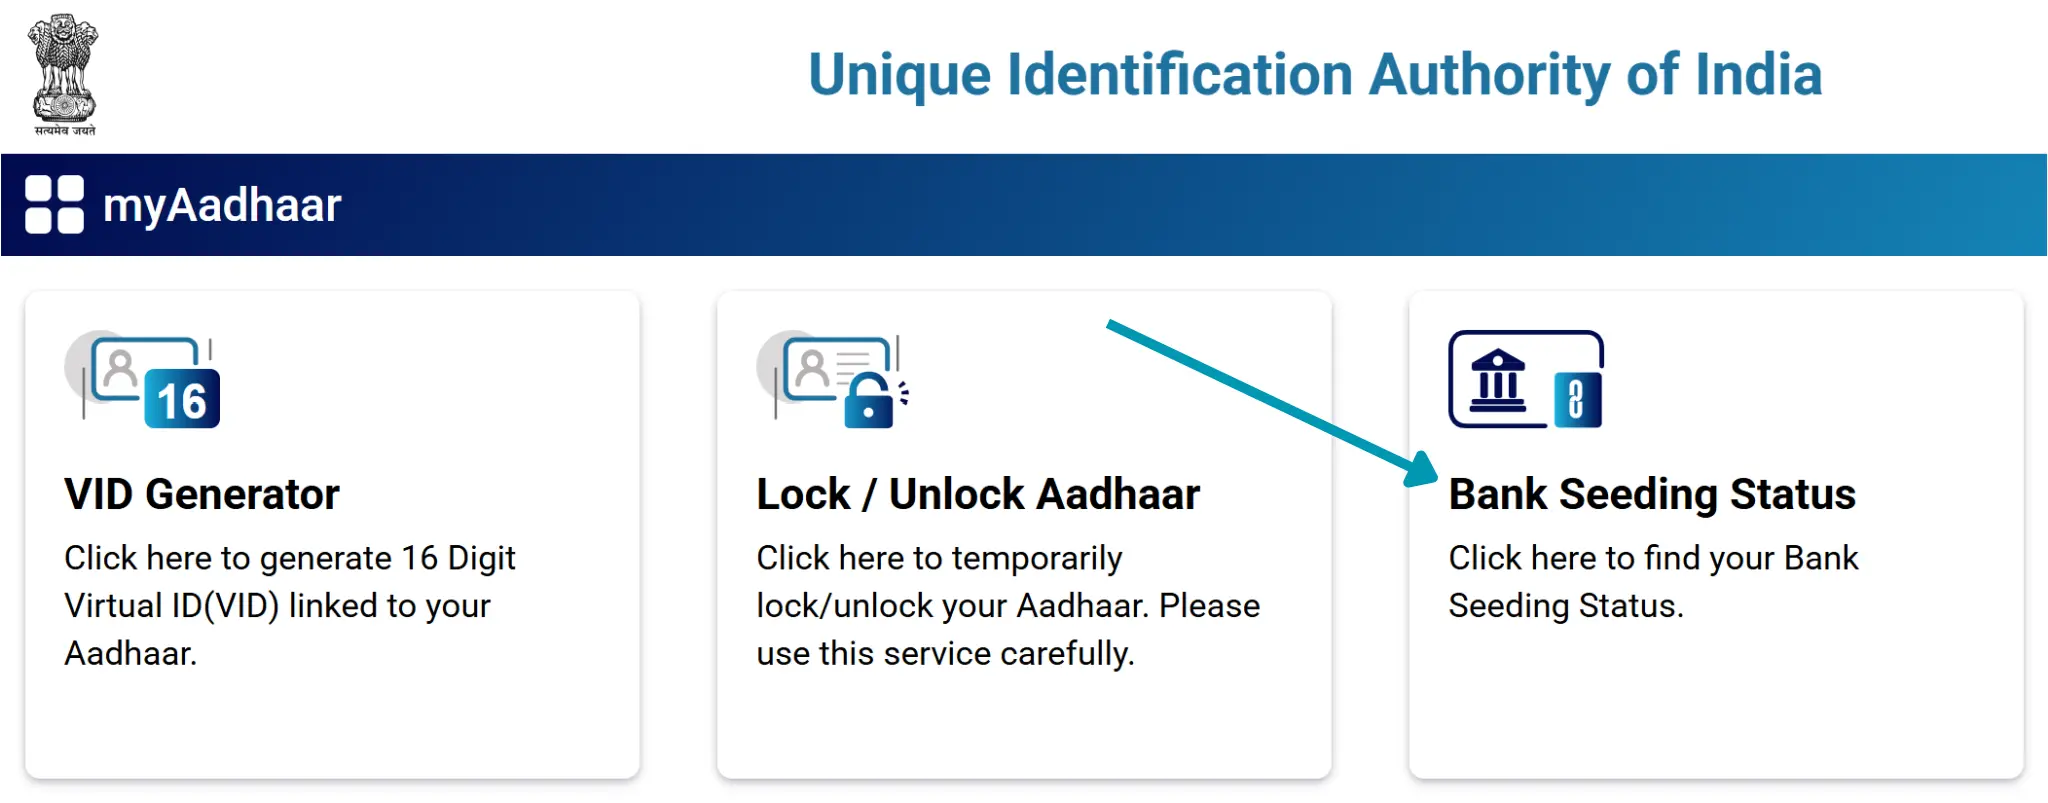Click "Unique Identification Authority of India" title

(1314, 75)
